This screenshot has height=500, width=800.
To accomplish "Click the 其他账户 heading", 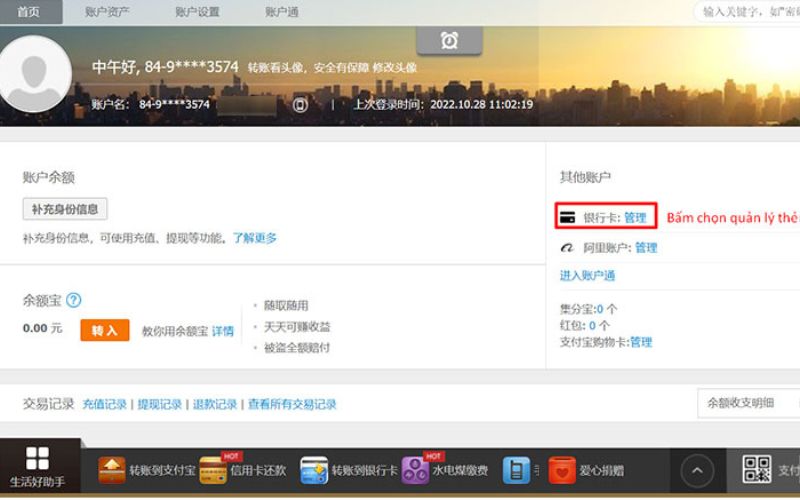I will tap(585, 177).
